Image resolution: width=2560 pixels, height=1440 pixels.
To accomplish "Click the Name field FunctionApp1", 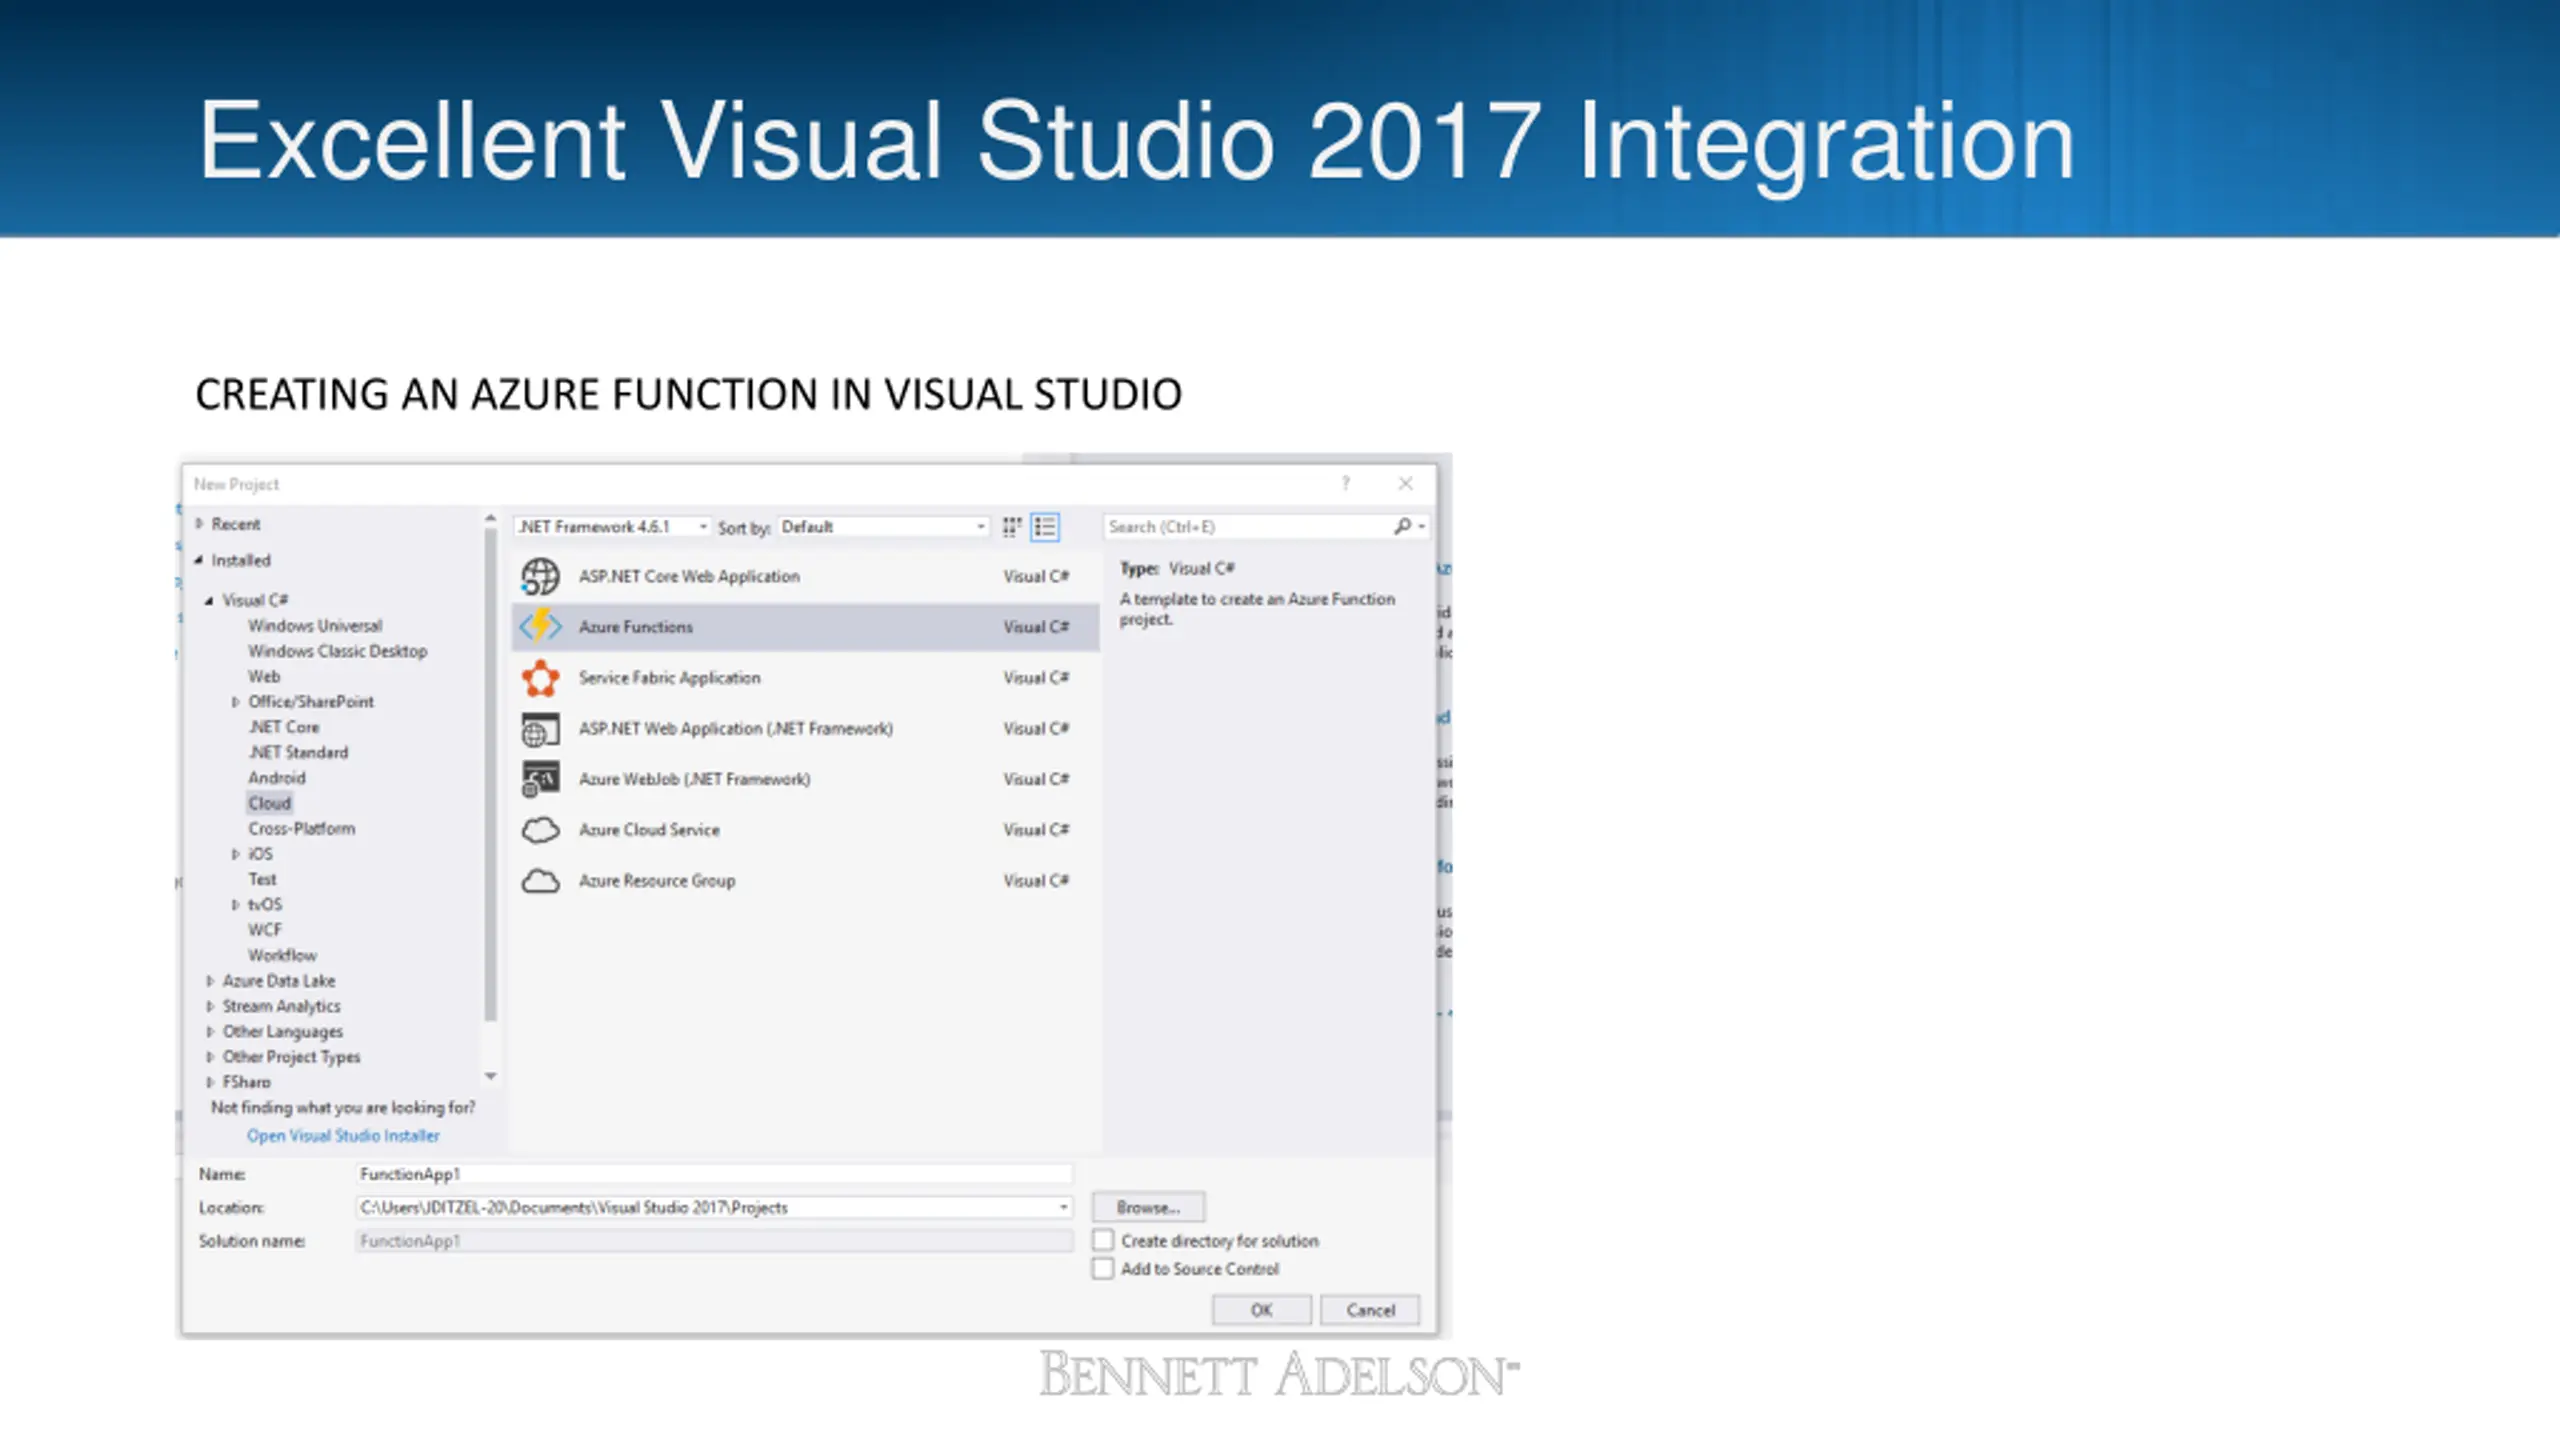I will coord(714,1174).
